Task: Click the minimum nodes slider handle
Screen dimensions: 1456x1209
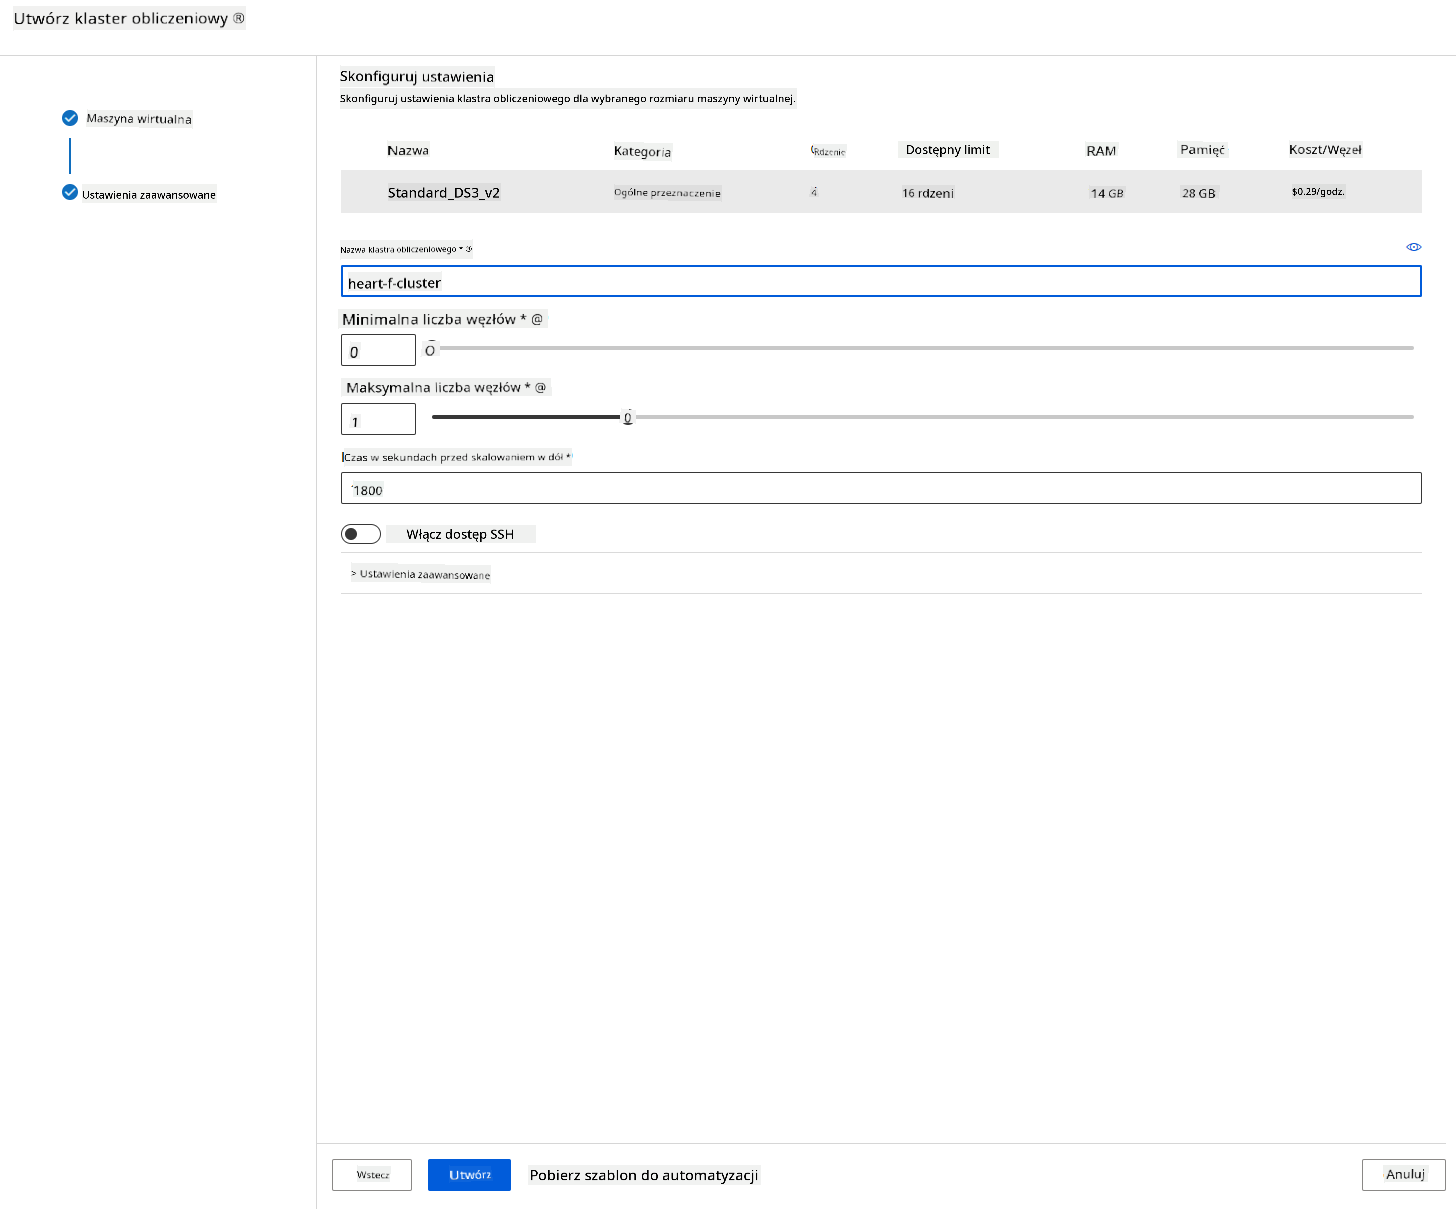Action: point(430,349)
